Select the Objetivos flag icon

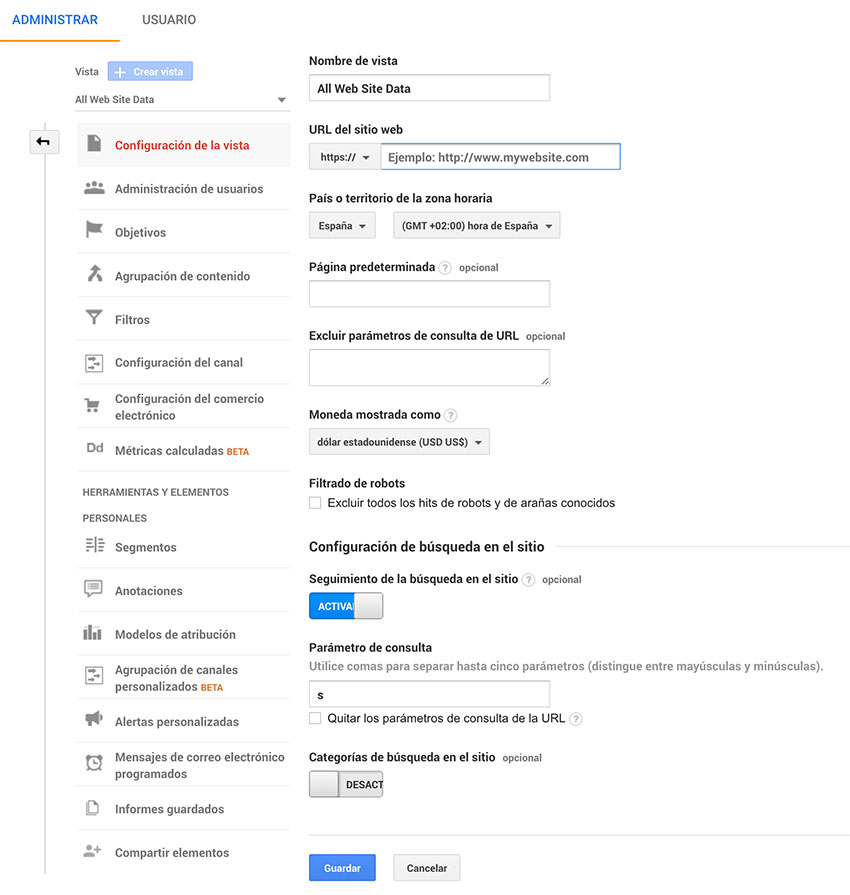click(x=94, y=231)
